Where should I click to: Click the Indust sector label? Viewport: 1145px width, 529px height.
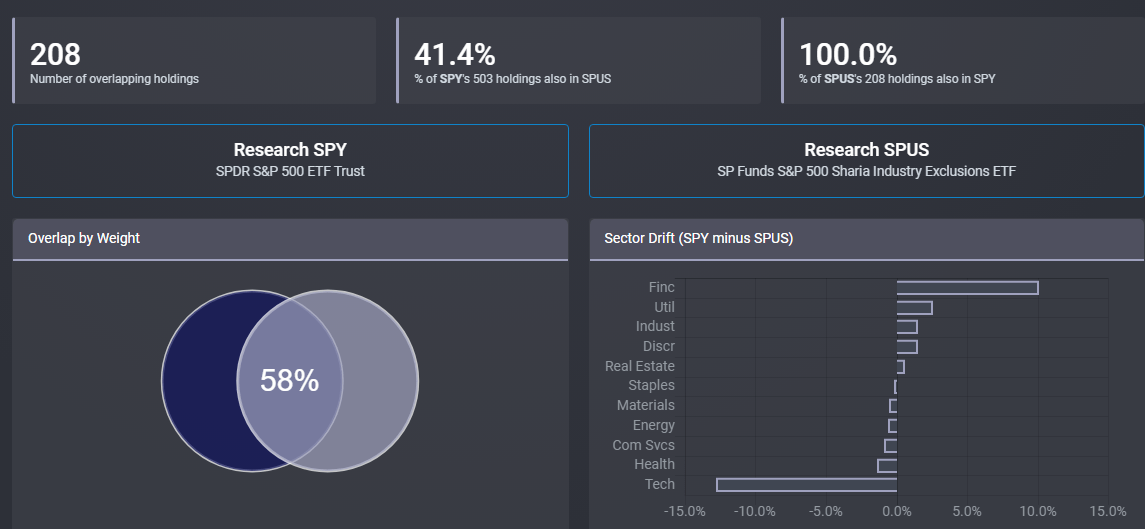(x=656, y=326)
